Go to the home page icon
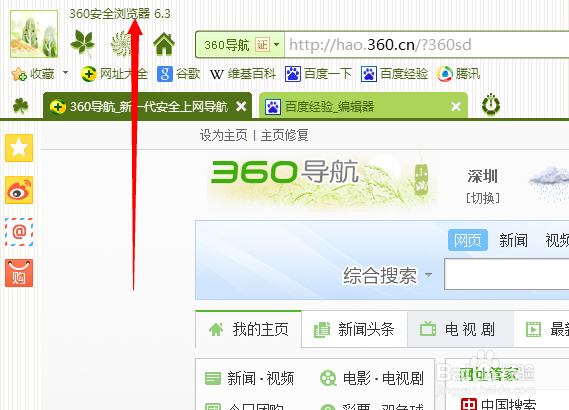The width and height of the screenshot is (569, 410). tap(164, 44)
